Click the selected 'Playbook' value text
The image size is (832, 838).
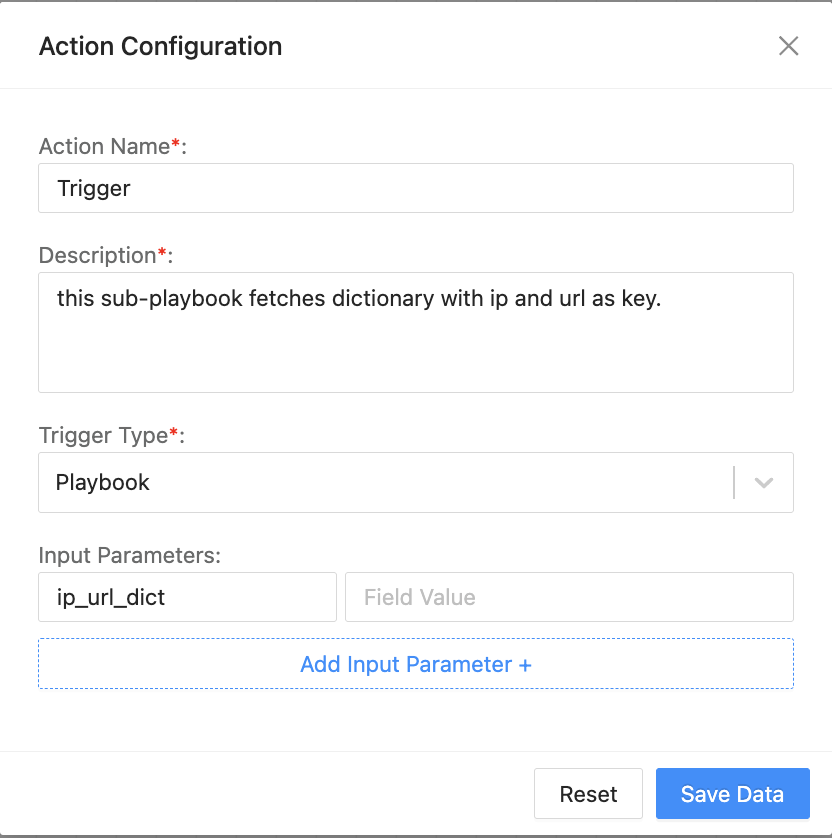(x=103, y=482)
